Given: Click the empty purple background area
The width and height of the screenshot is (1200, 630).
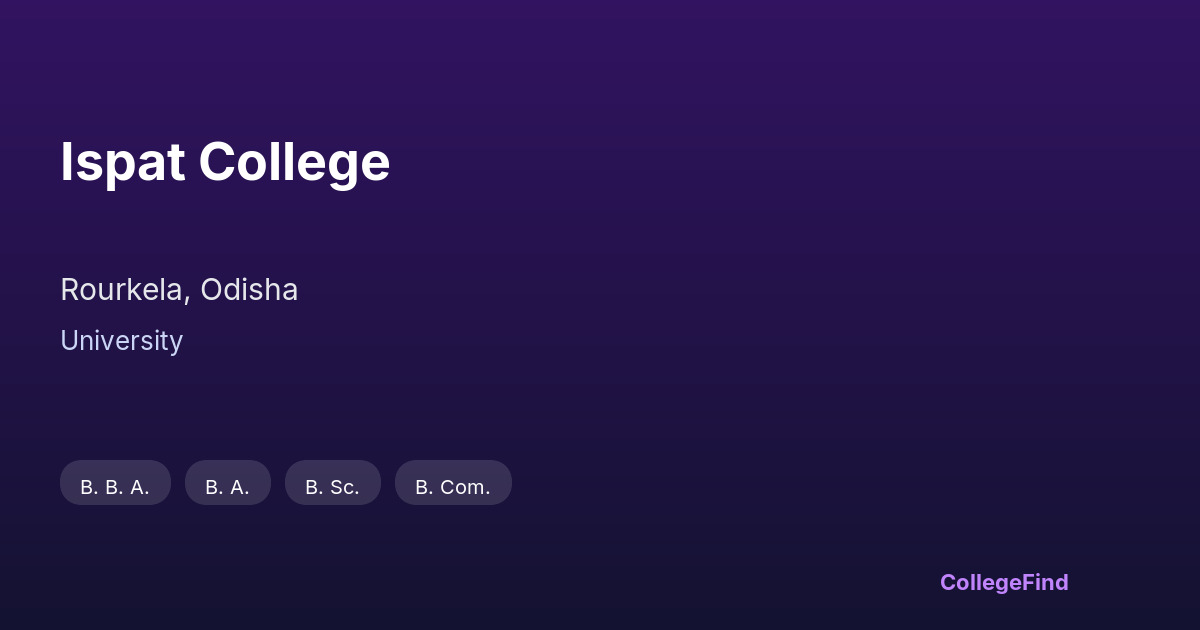Looking at the screenshot, I should click(x=800, y=300).
